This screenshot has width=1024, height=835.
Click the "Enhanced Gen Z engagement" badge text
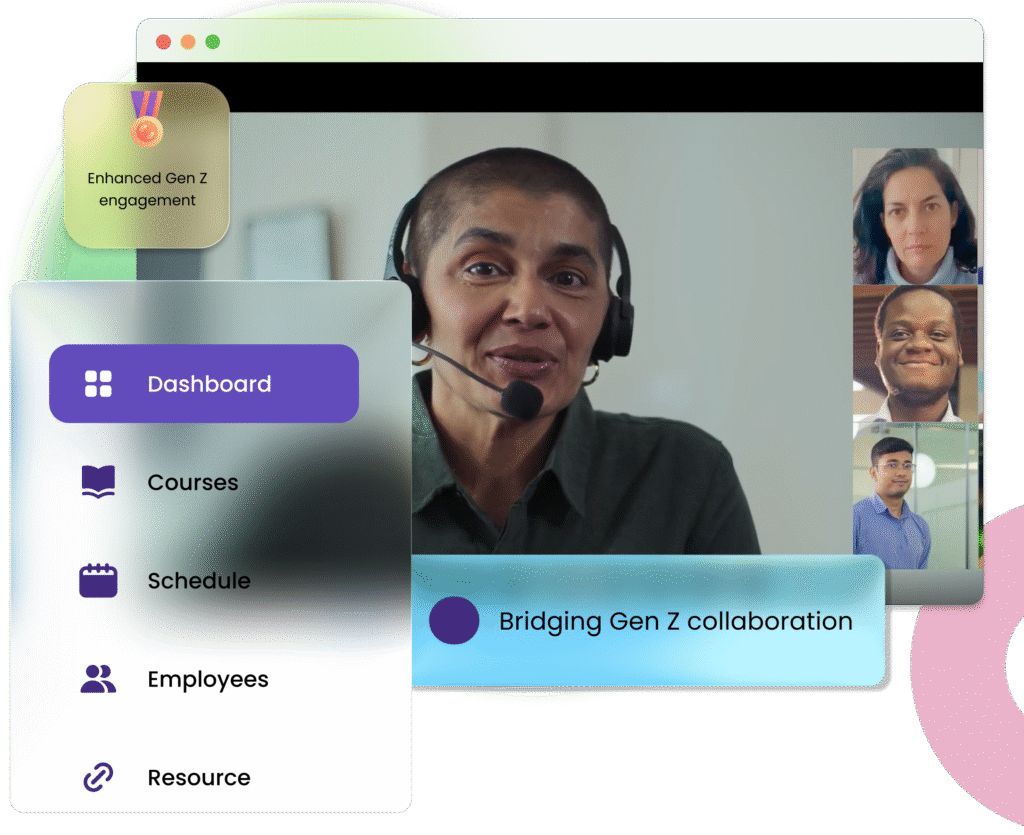coord(147,189)
